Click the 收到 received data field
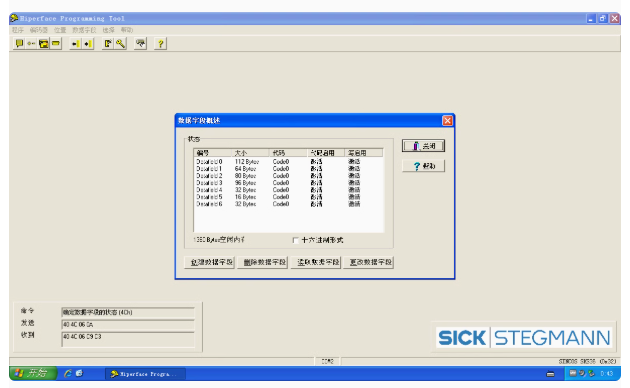Viewport: 630px width, 388px height. [x=128, y=339]
